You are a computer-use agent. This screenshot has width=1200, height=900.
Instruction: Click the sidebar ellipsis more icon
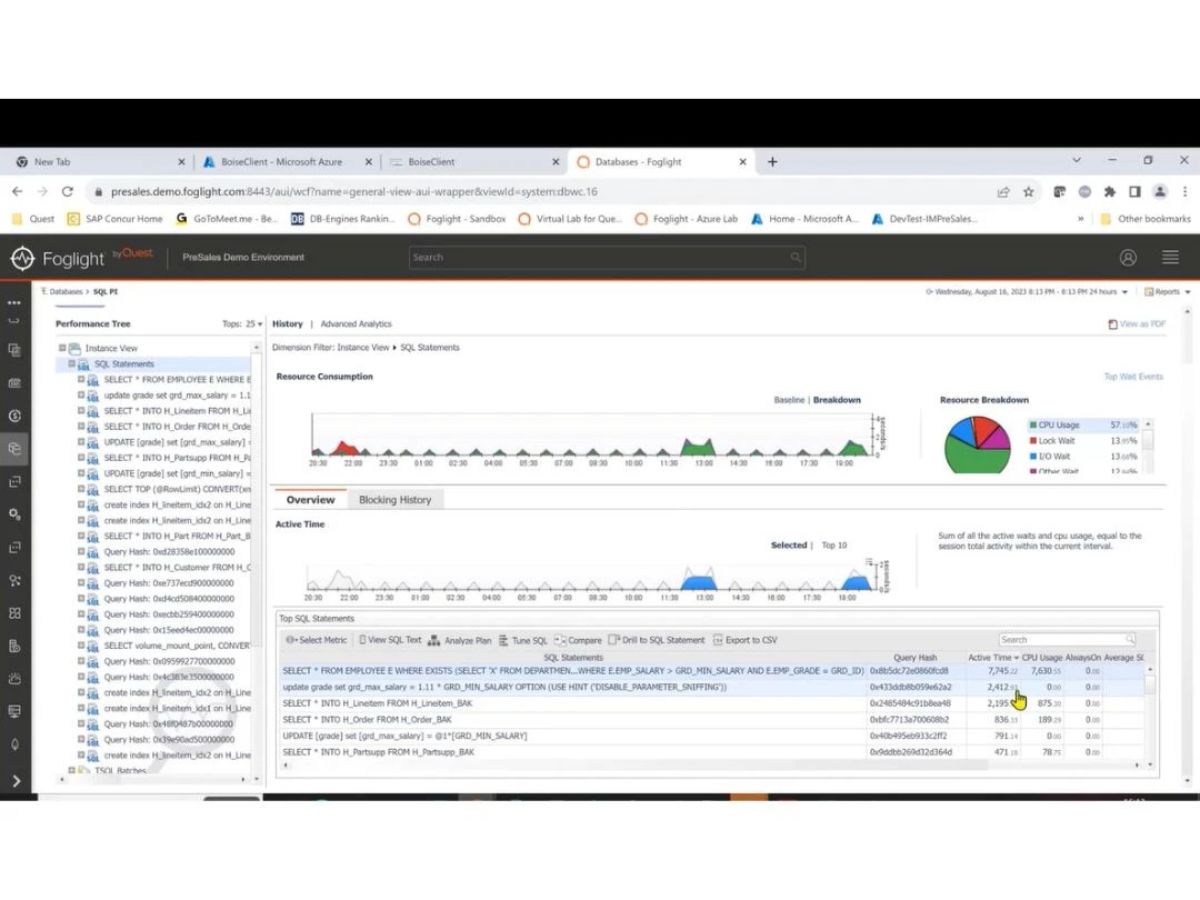click(x=14, y=302)
